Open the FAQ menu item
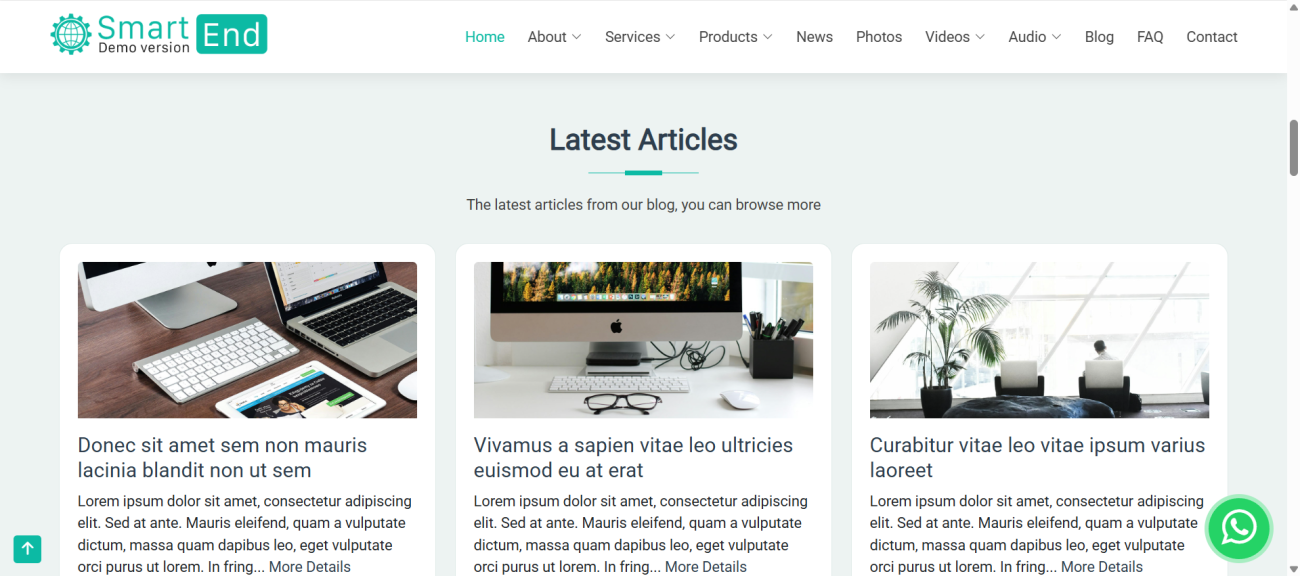Image resolution: width=1300 pixels, height=576 pixels. [1150, 37]
